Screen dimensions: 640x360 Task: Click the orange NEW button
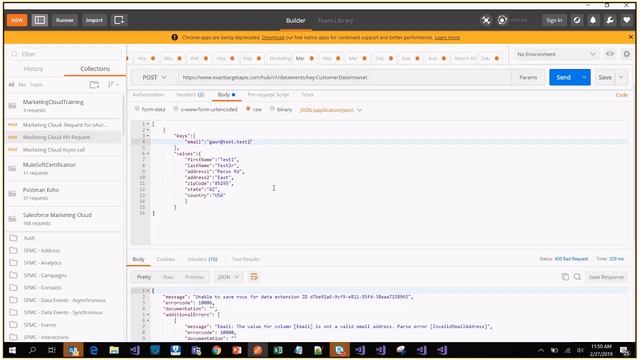coord(17,20)
